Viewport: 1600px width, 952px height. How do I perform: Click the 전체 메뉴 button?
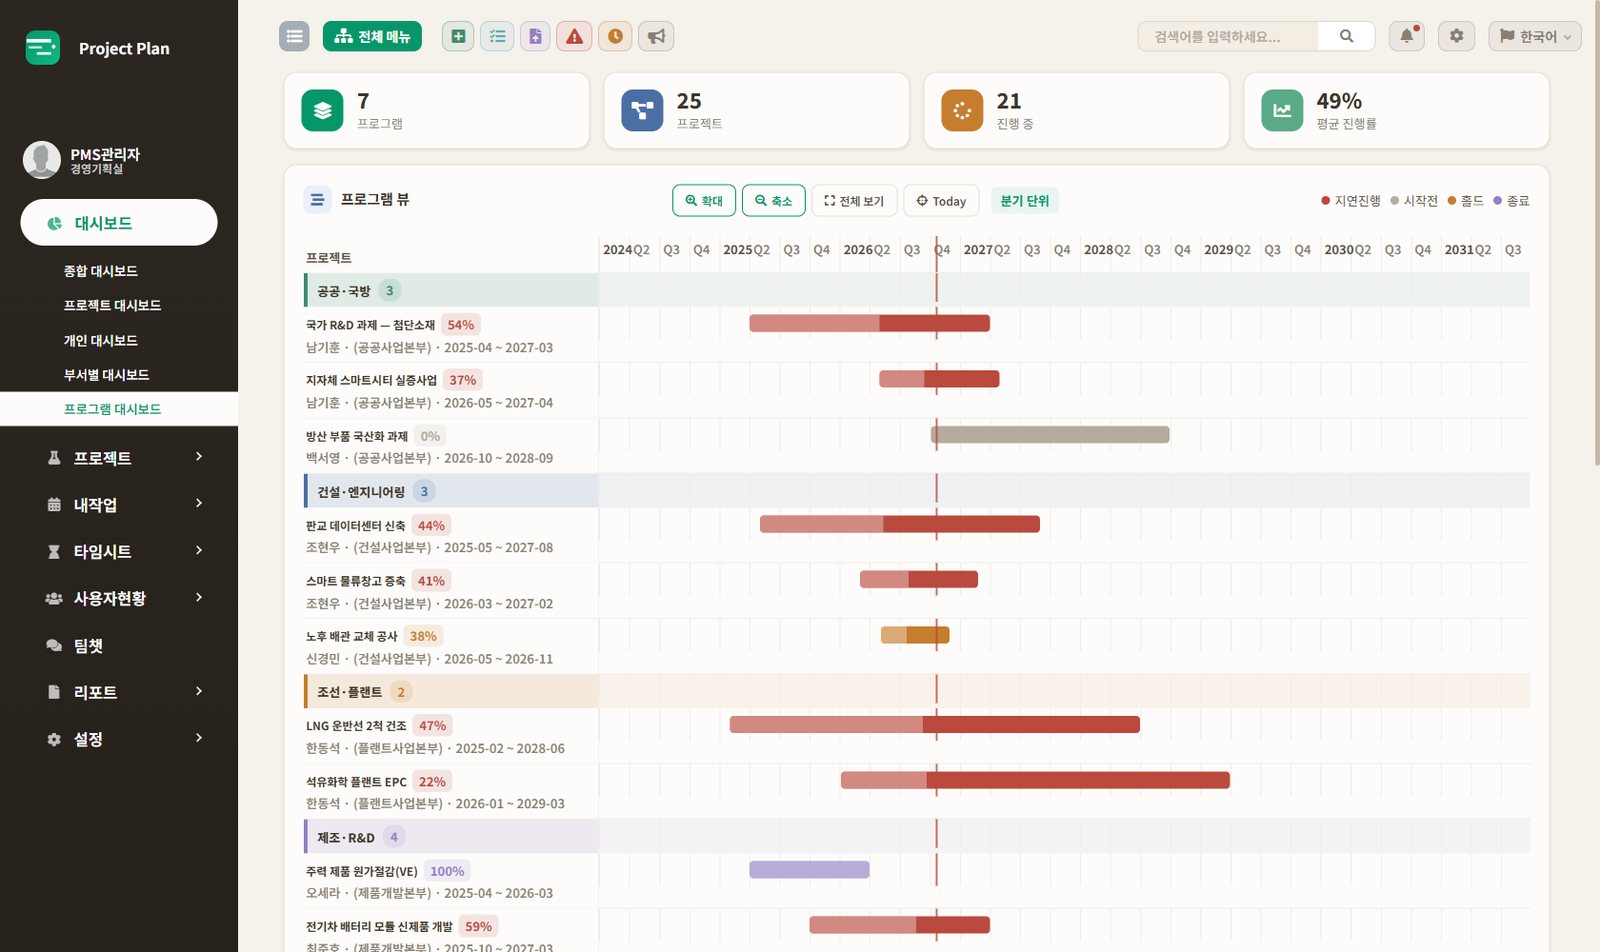pos(372,36)
